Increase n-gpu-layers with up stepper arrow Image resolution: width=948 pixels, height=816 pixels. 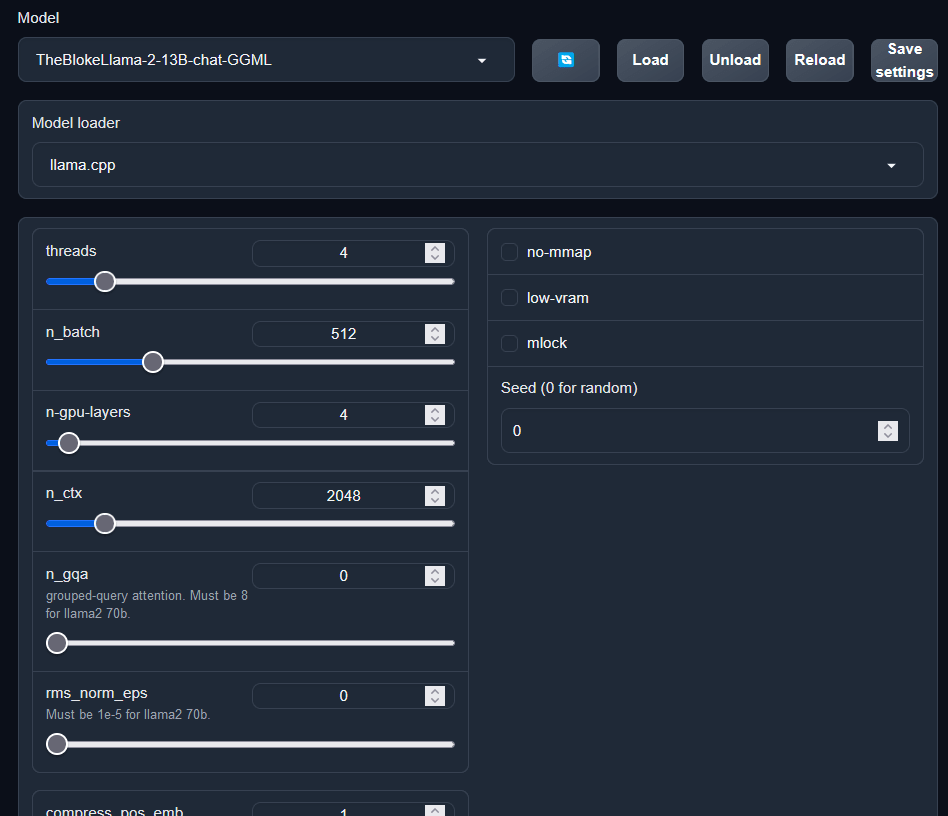[434, 410]
